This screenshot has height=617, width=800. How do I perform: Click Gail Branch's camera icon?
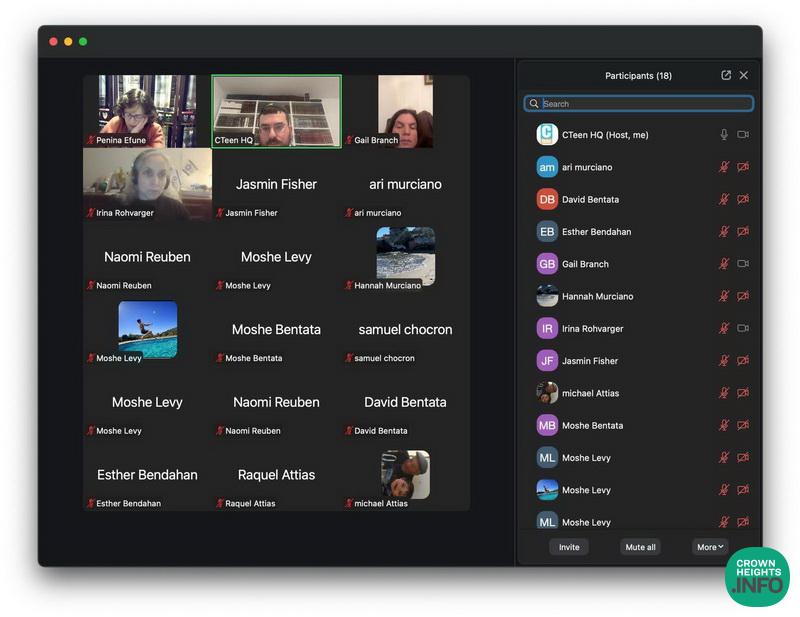[x=743, y=264]
